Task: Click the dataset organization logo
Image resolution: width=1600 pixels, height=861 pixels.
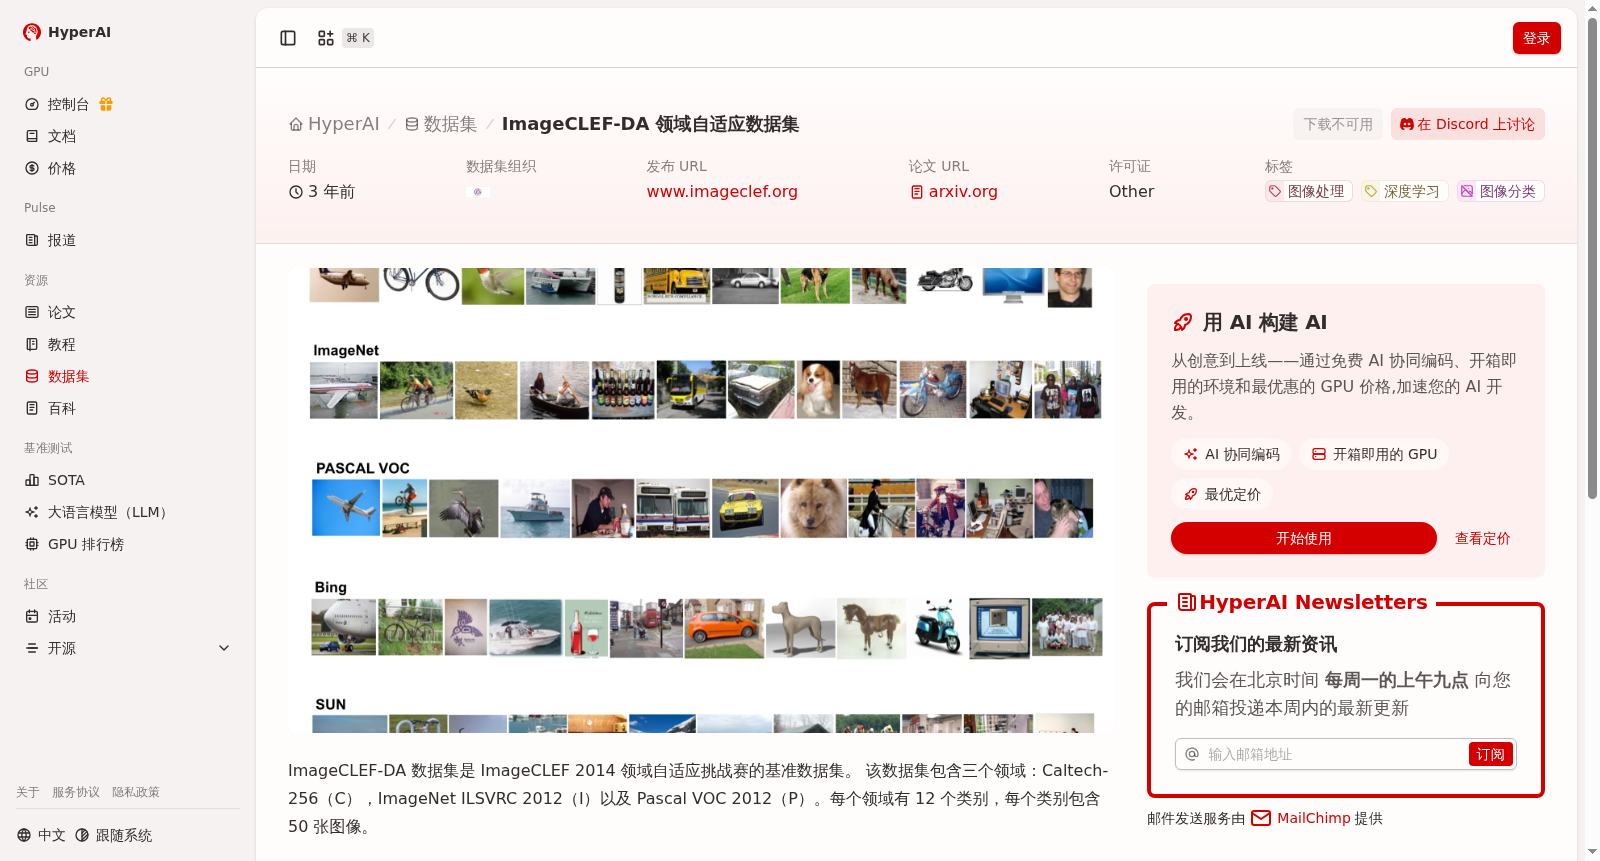Action: click(478, 191)
